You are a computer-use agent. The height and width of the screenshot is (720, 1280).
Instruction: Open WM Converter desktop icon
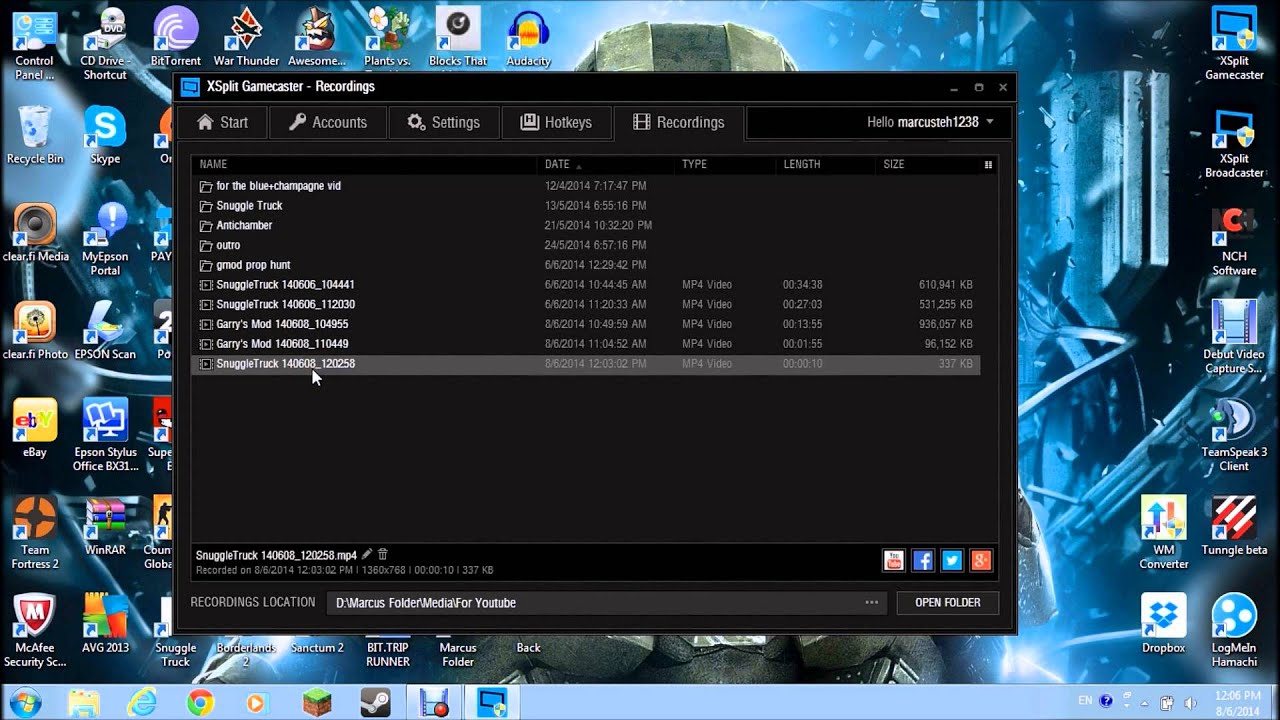click(x=1163, y=533)
